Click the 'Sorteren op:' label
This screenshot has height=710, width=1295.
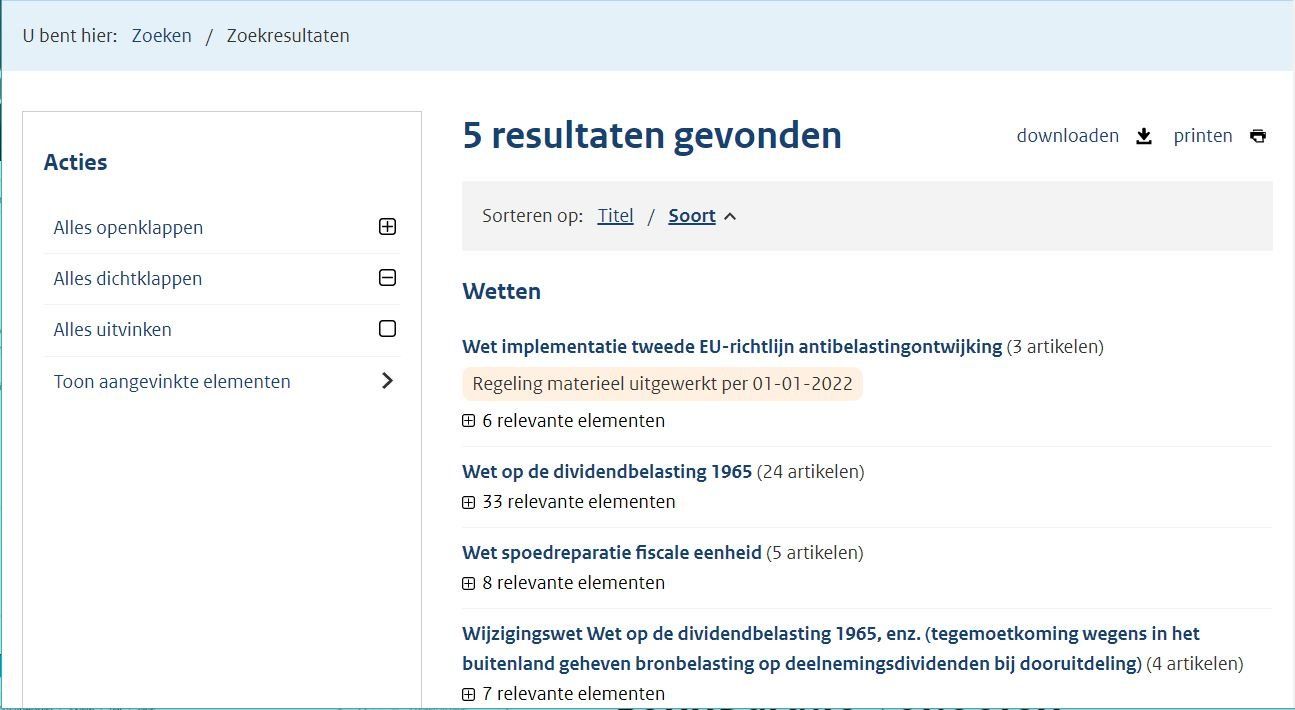[533, 216]
